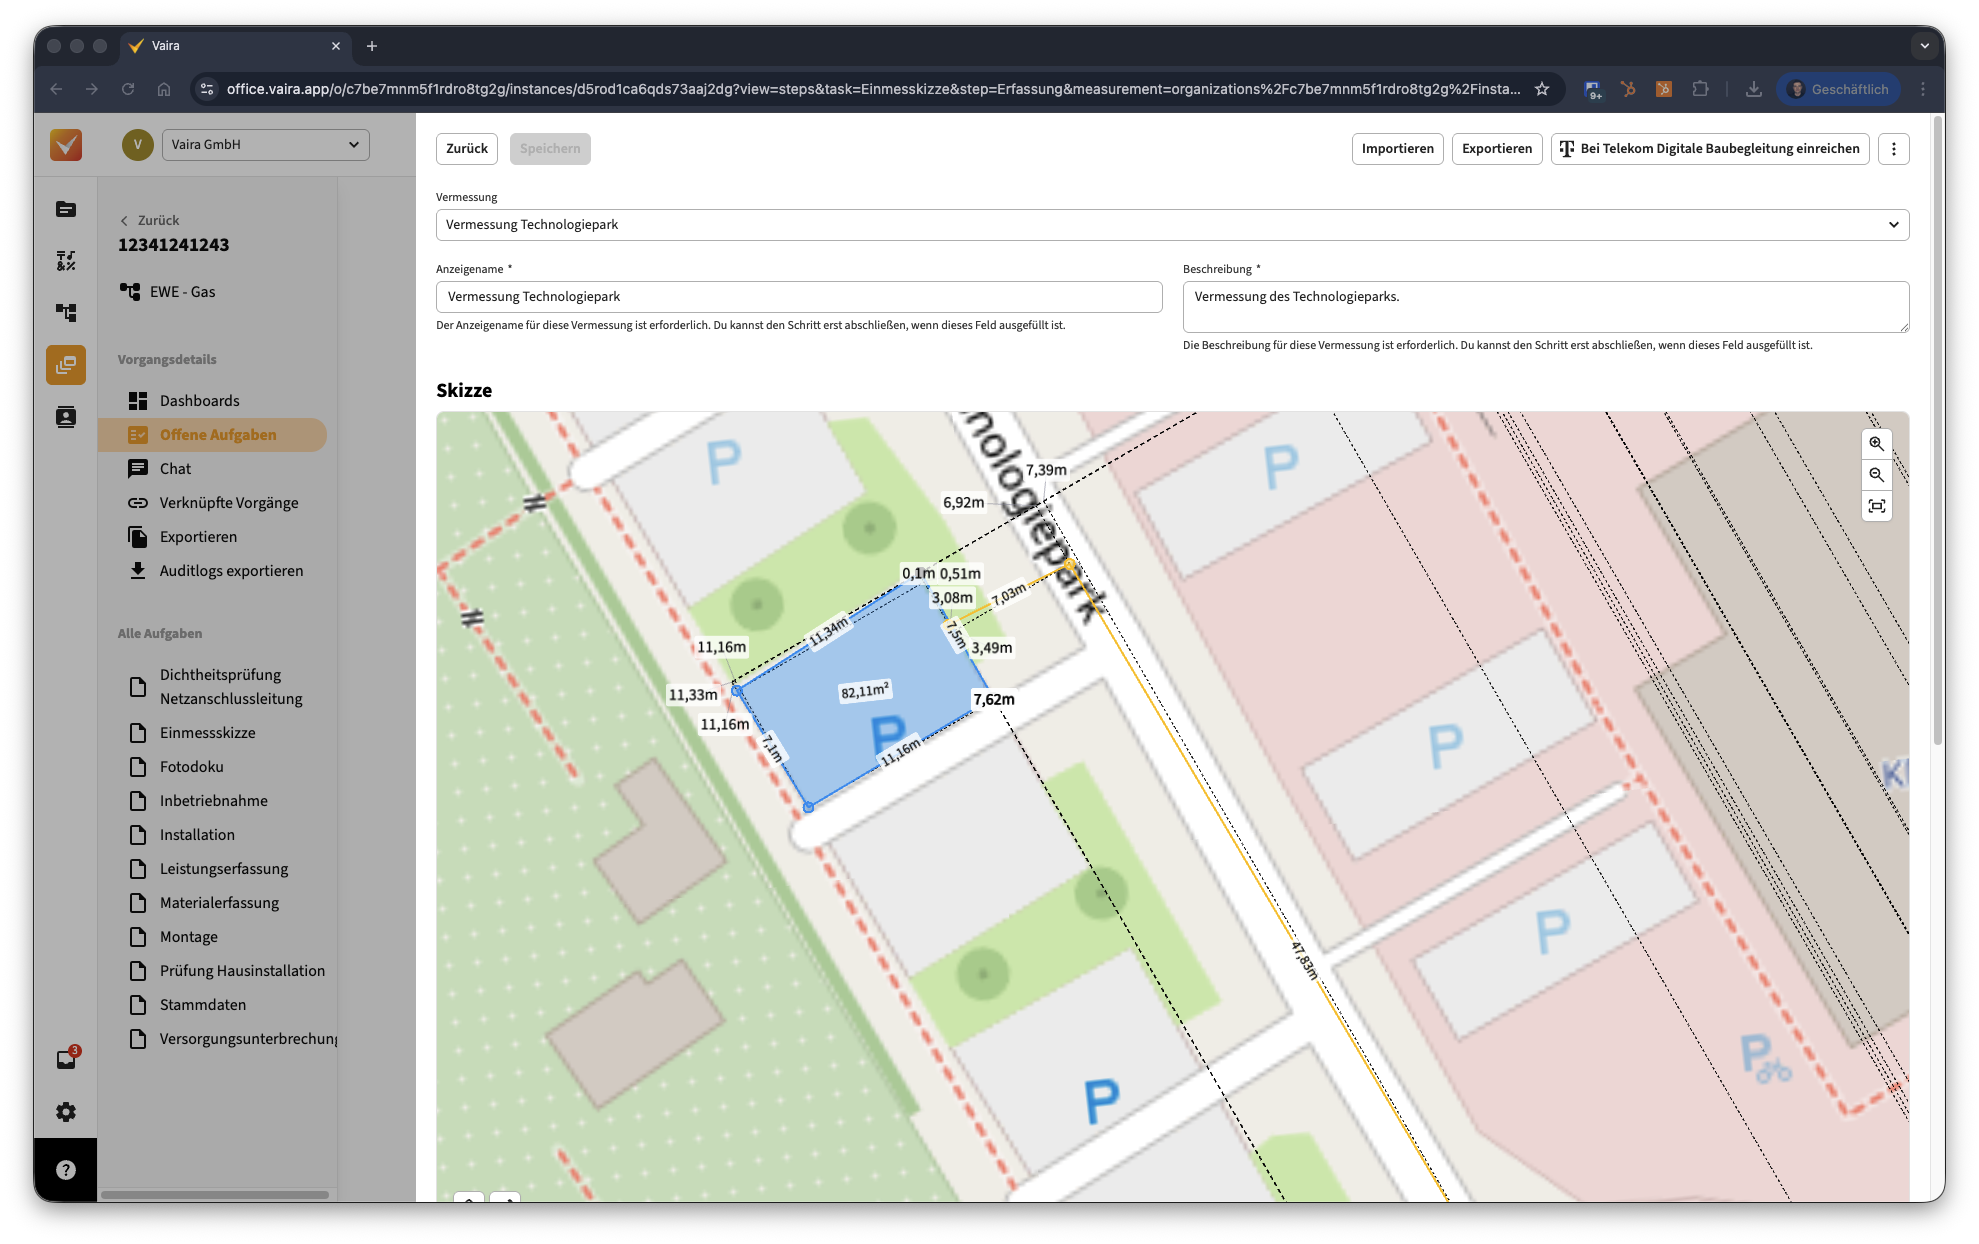
Task: Bookmark page with the star icon
Action: coord(1542,89)
